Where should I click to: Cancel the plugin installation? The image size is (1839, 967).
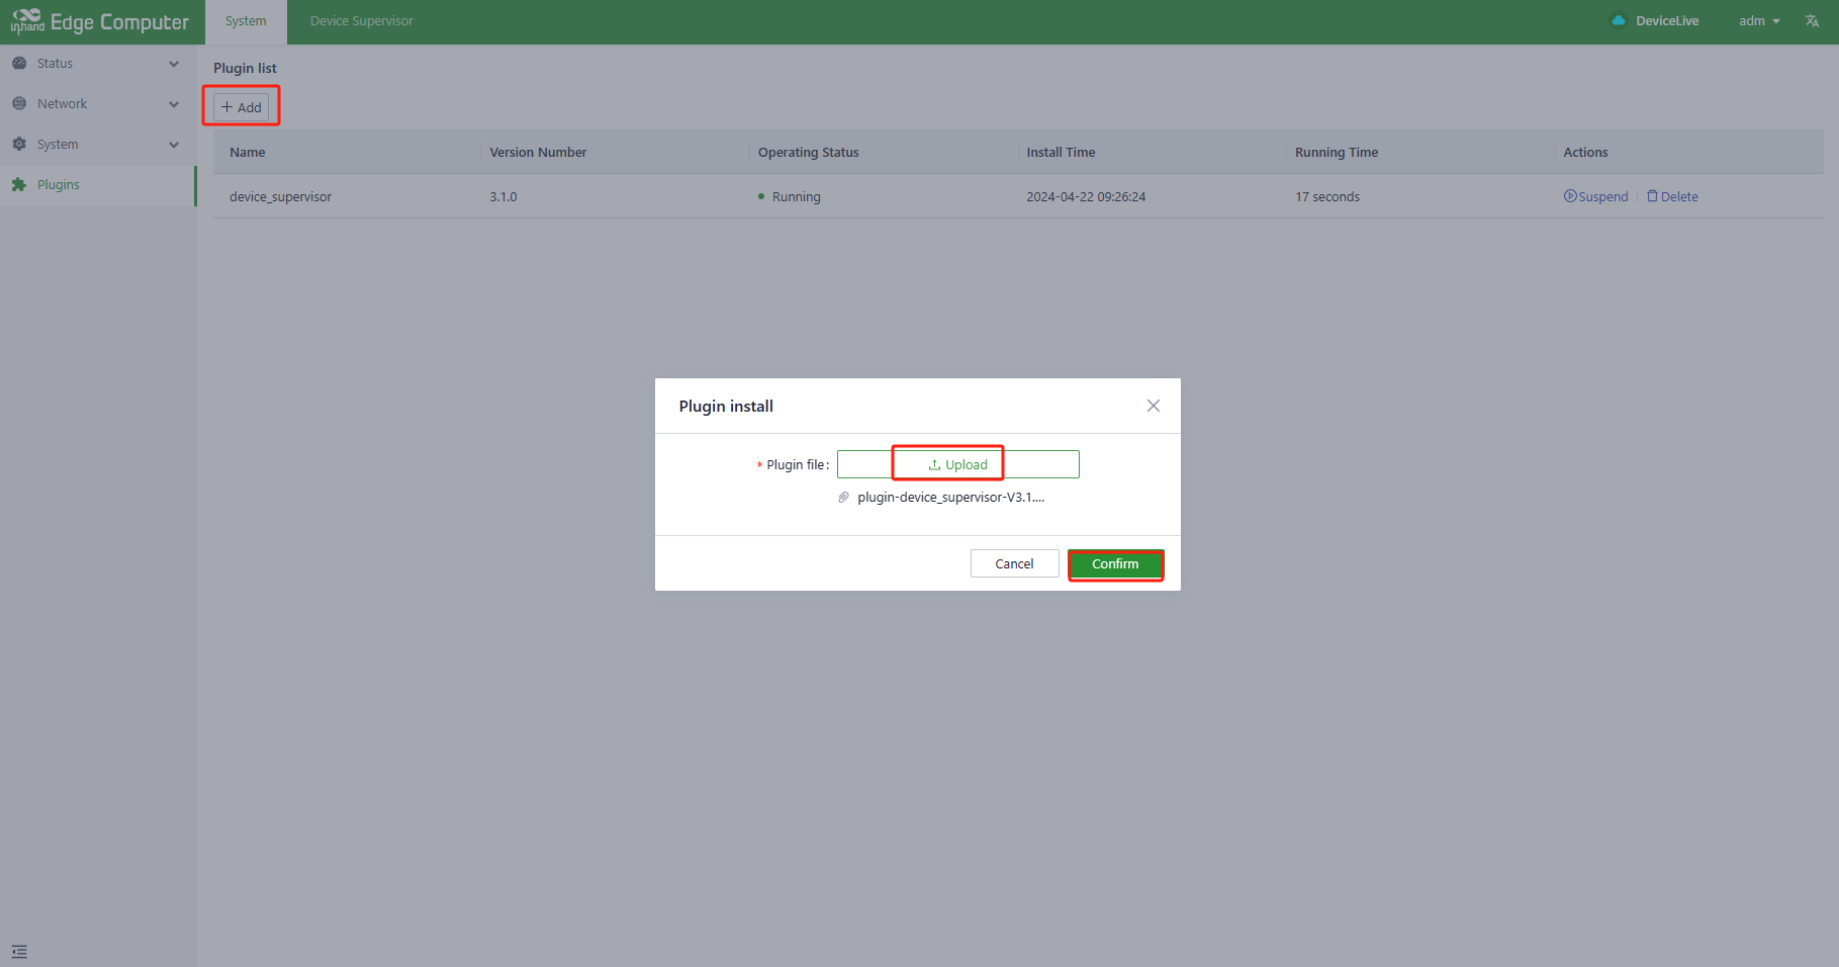point(1014,564)
